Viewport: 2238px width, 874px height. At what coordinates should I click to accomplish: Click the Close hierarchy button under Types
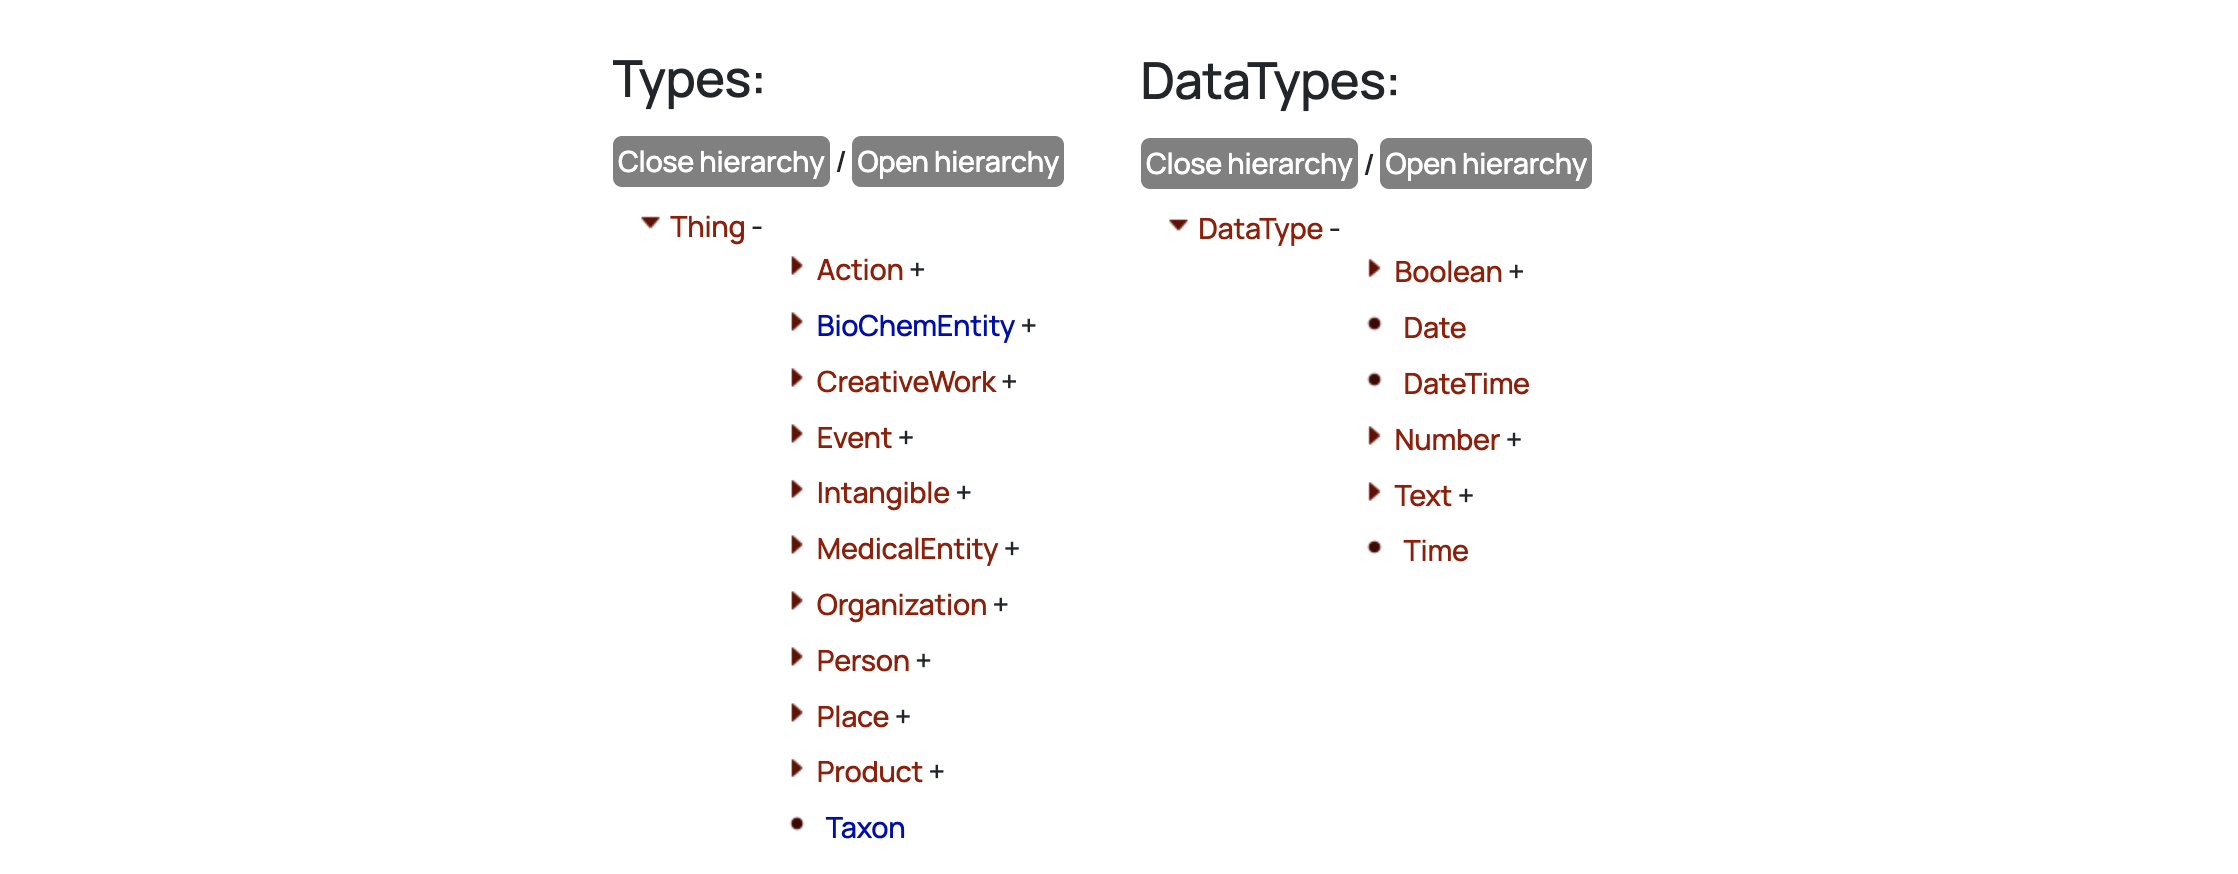click(x=720, y=162)
